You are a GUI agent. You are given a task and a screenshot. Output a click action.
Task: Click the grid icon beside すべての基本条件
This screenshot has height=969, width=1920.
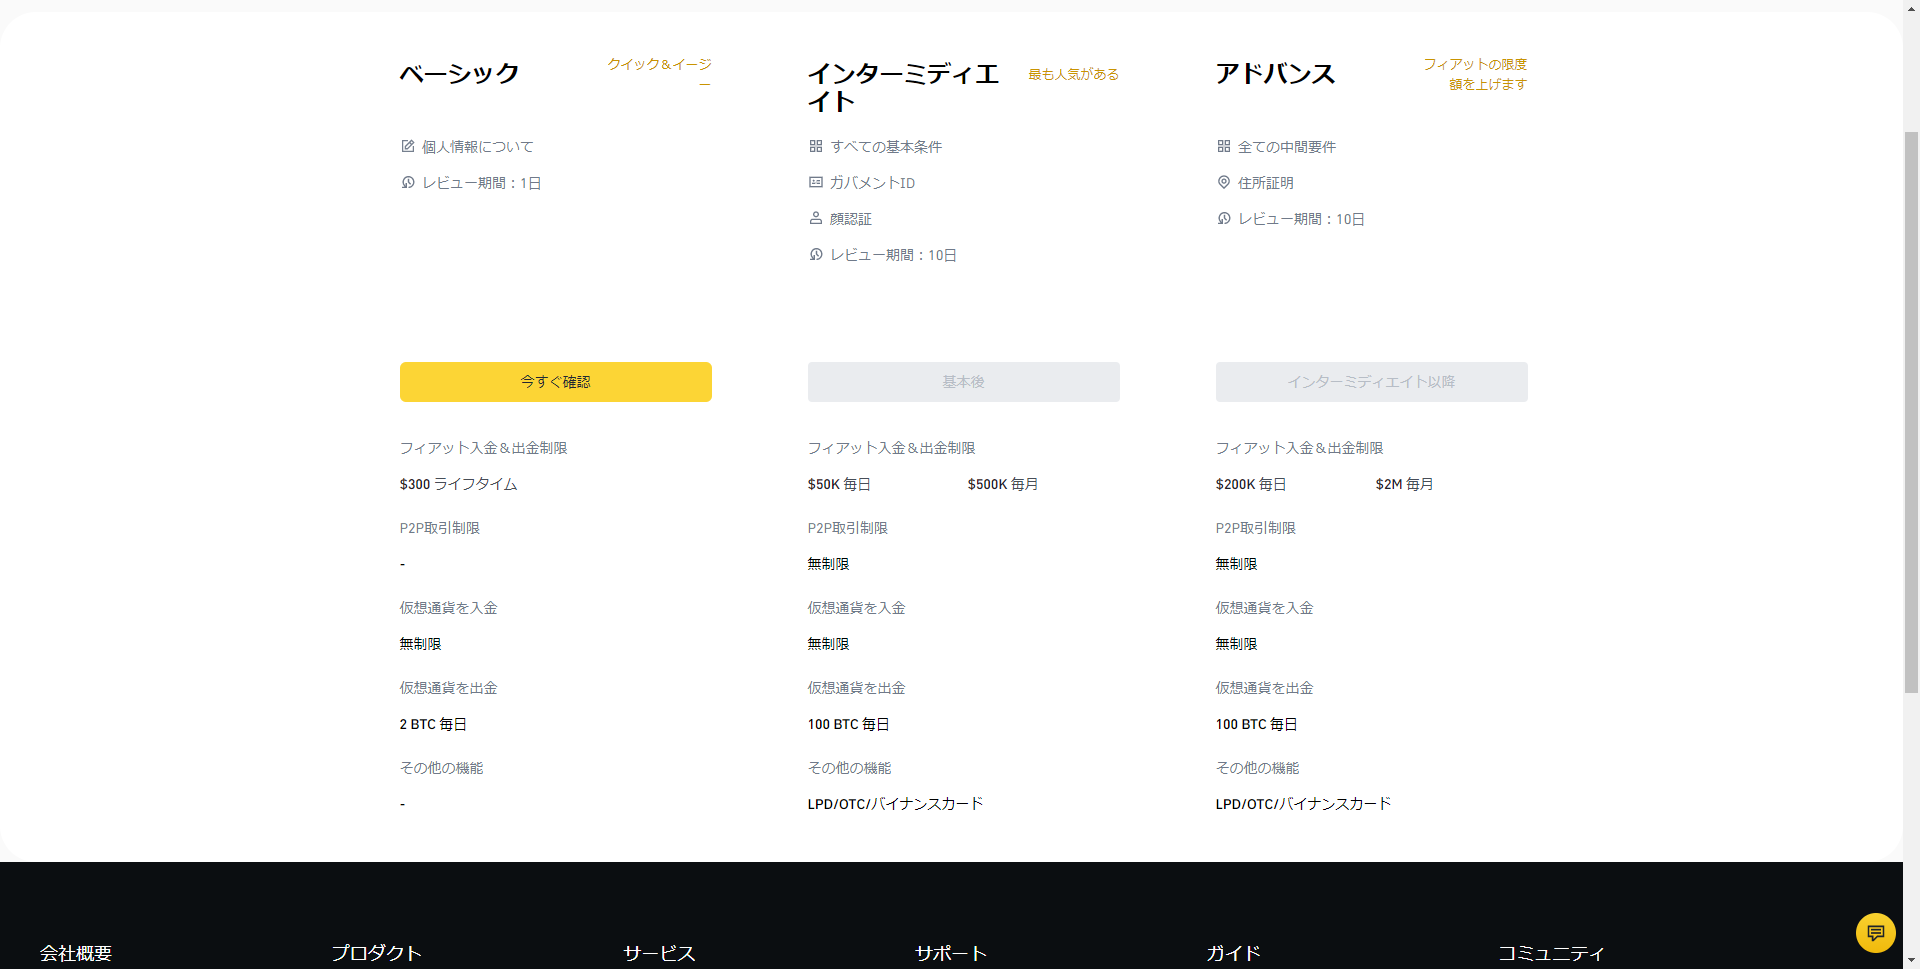[816, 146]
